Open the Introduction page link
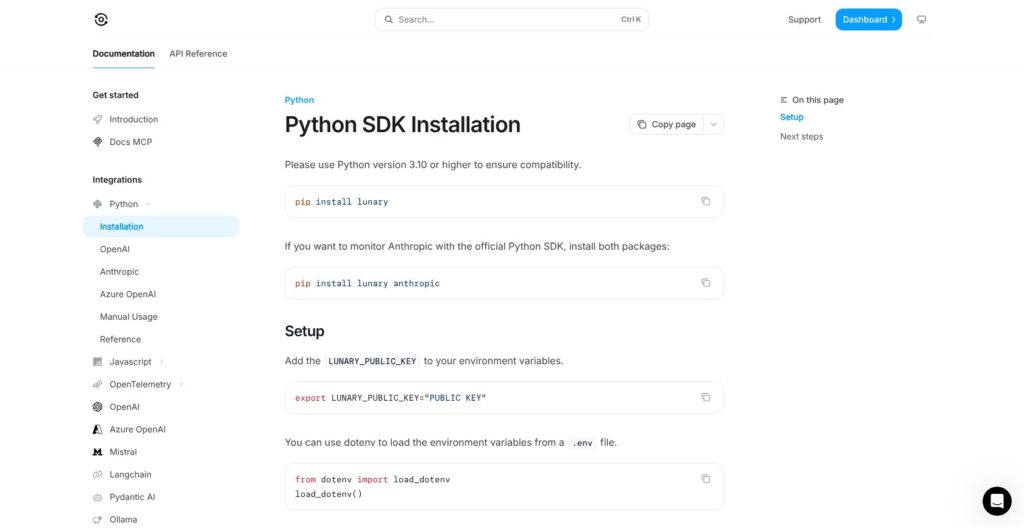 tap(134, 120)
